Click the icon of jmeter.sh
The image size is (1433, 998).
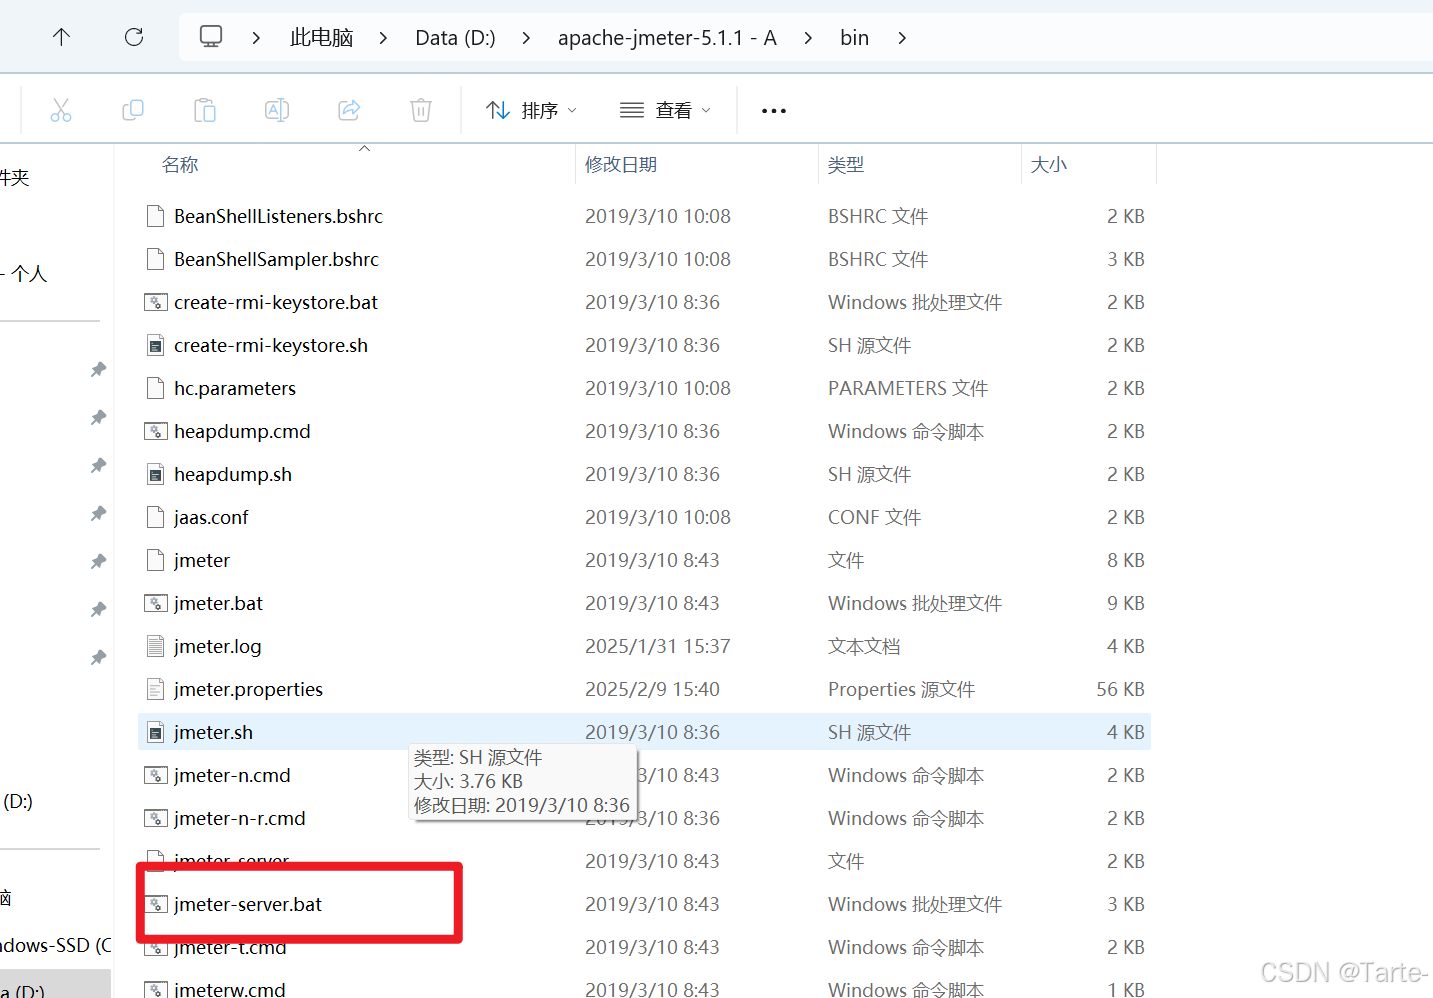155,732
